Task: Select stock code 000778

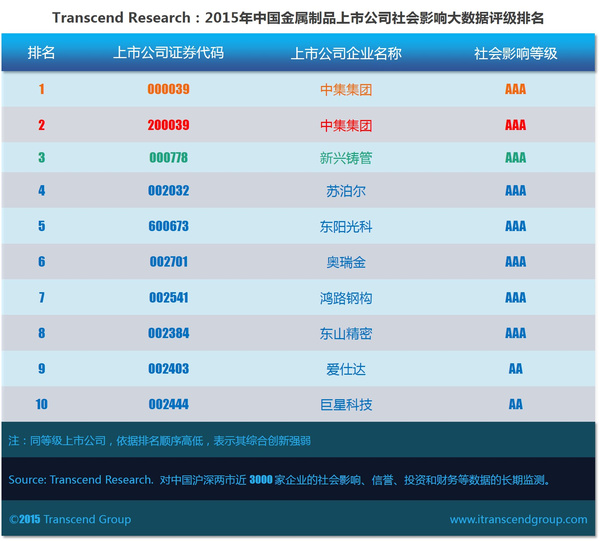Action: coord(168,158)
